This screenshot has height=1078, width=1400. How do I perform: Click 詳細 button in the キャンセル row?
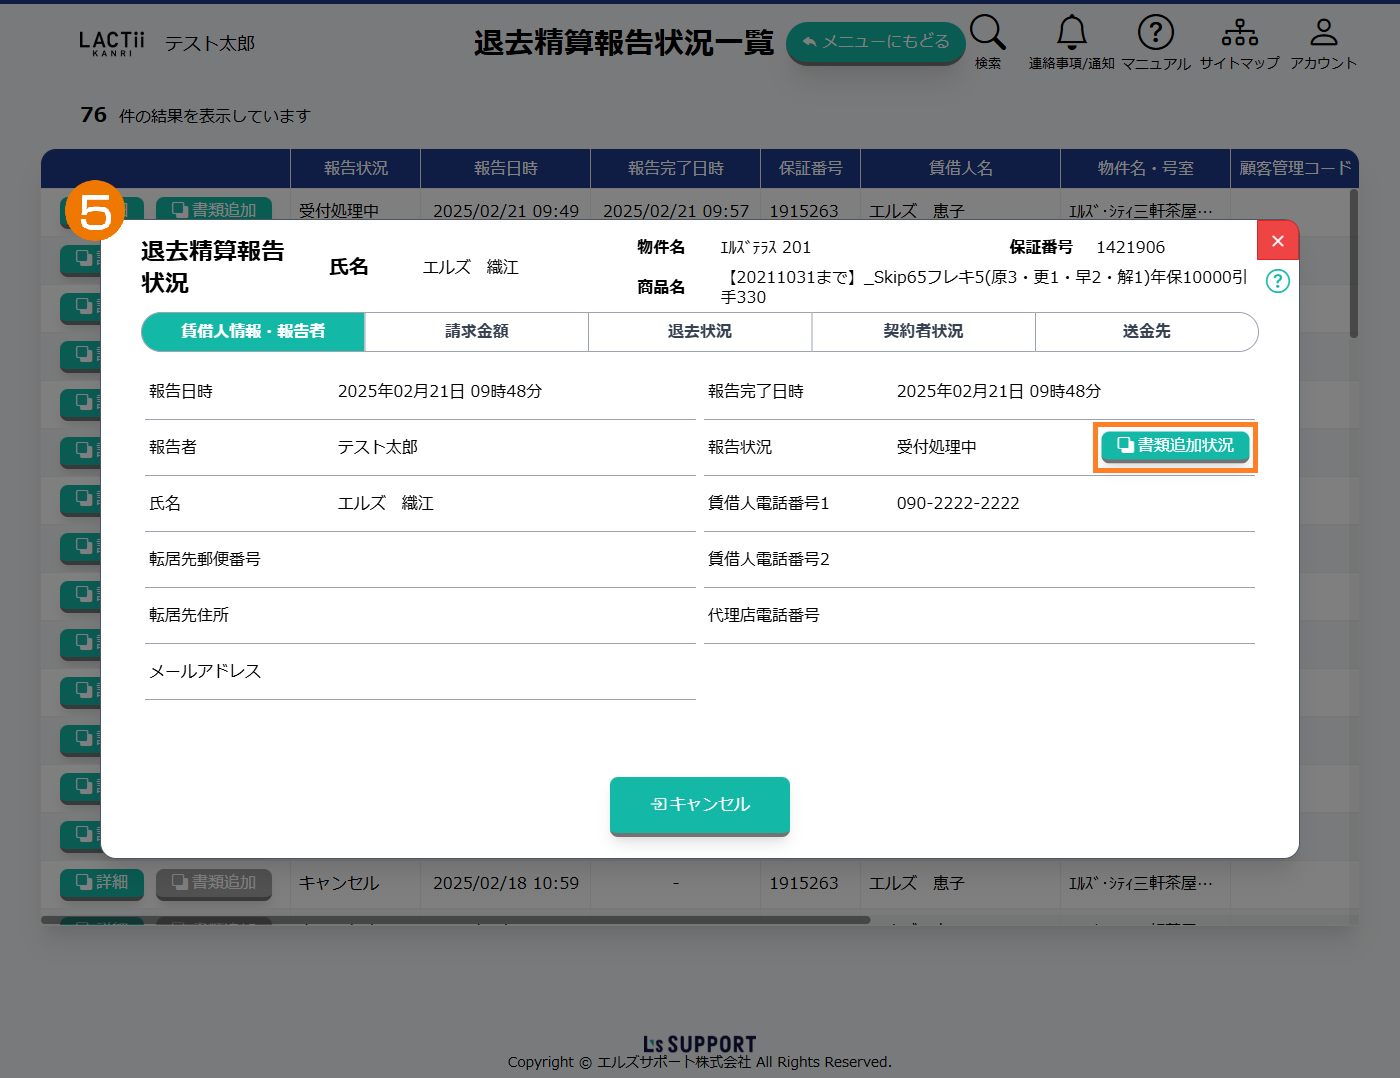click(x=102, y=883)
